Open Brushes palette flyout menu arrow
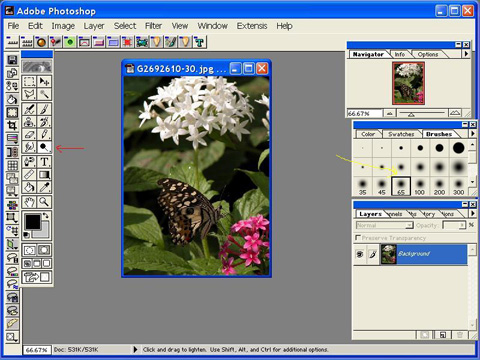The height and width of the screenshot is (360, 480). pos(473,134)
